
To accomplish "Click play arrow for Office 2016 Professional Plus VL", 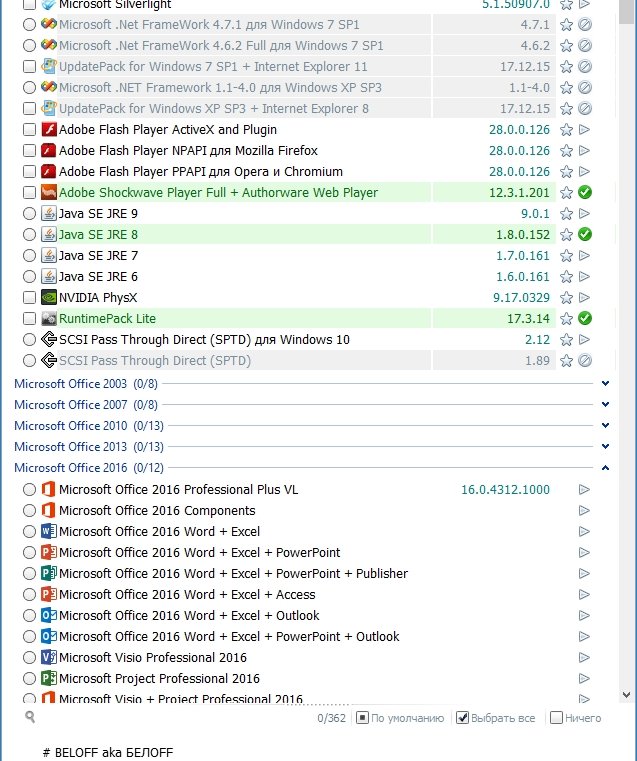I will 585,490.
